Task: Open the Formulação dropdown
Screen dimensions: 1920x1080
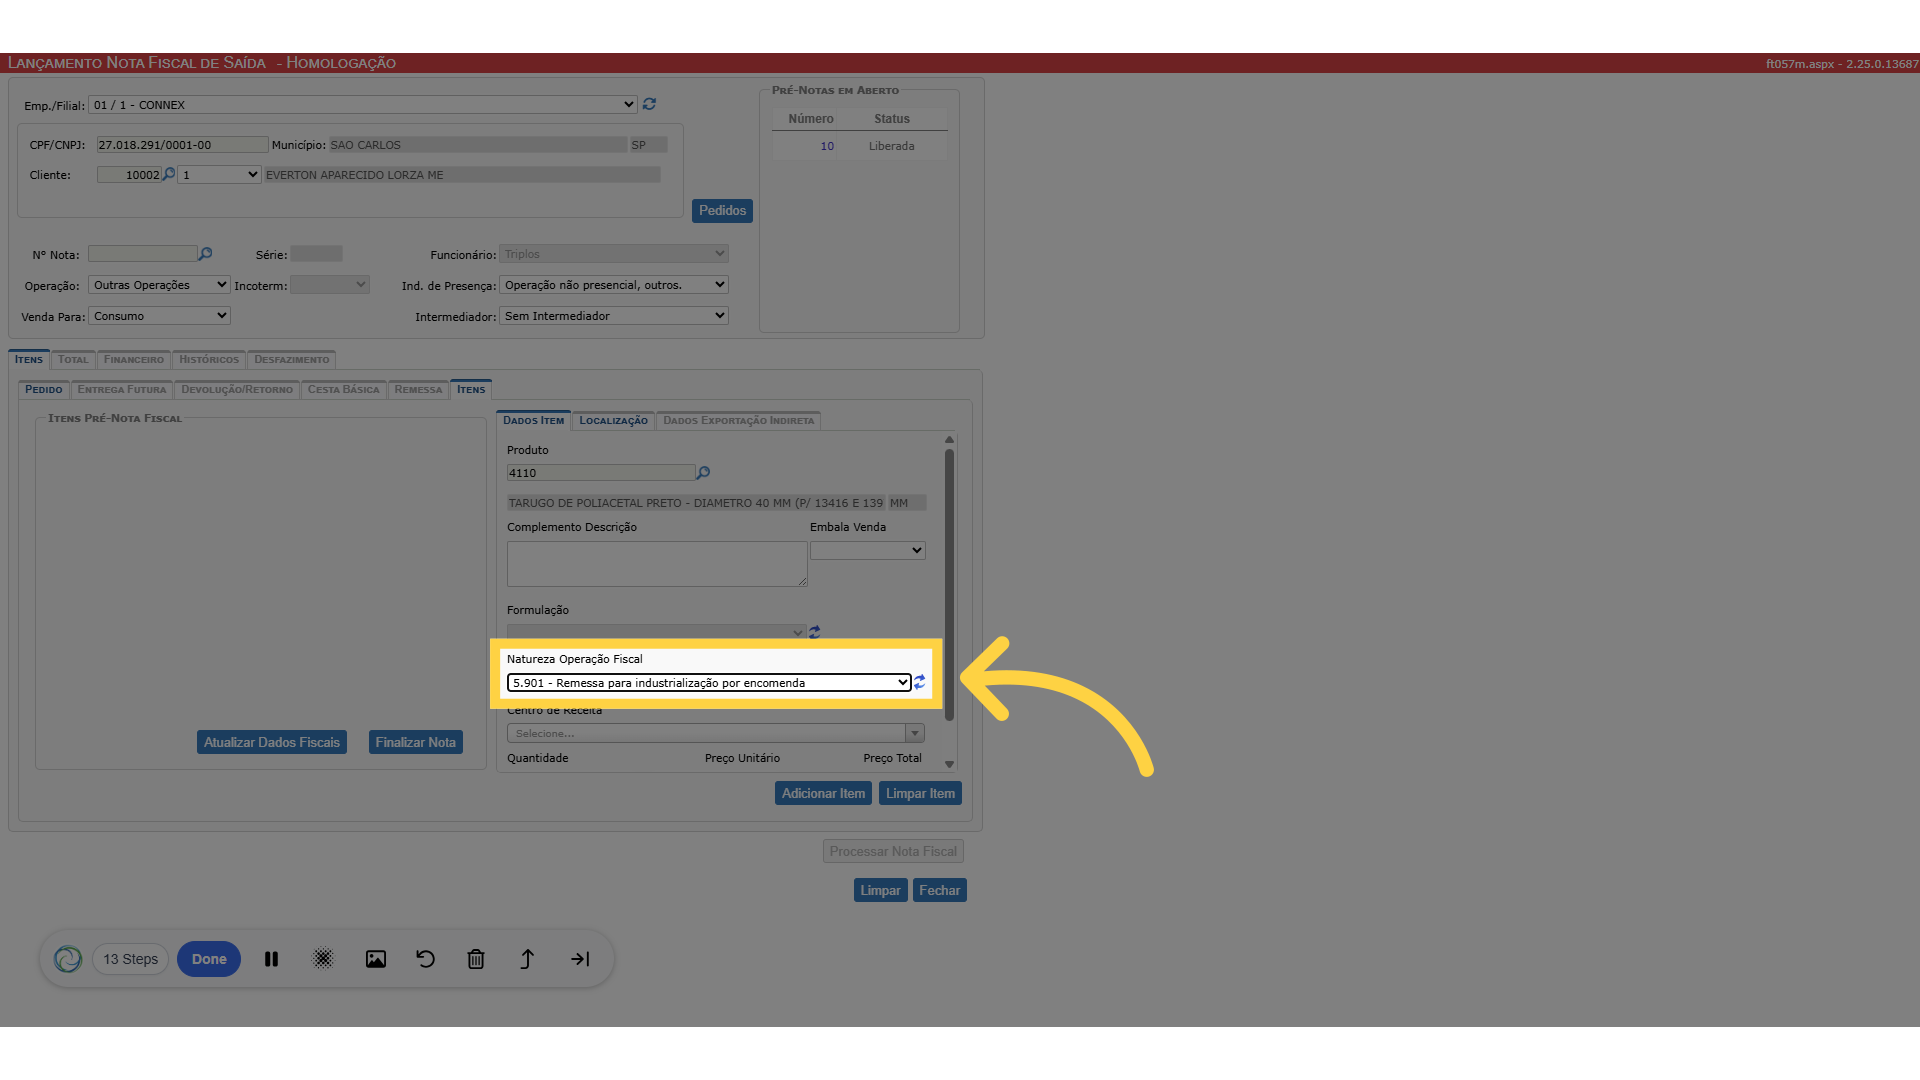Action: 656,632
